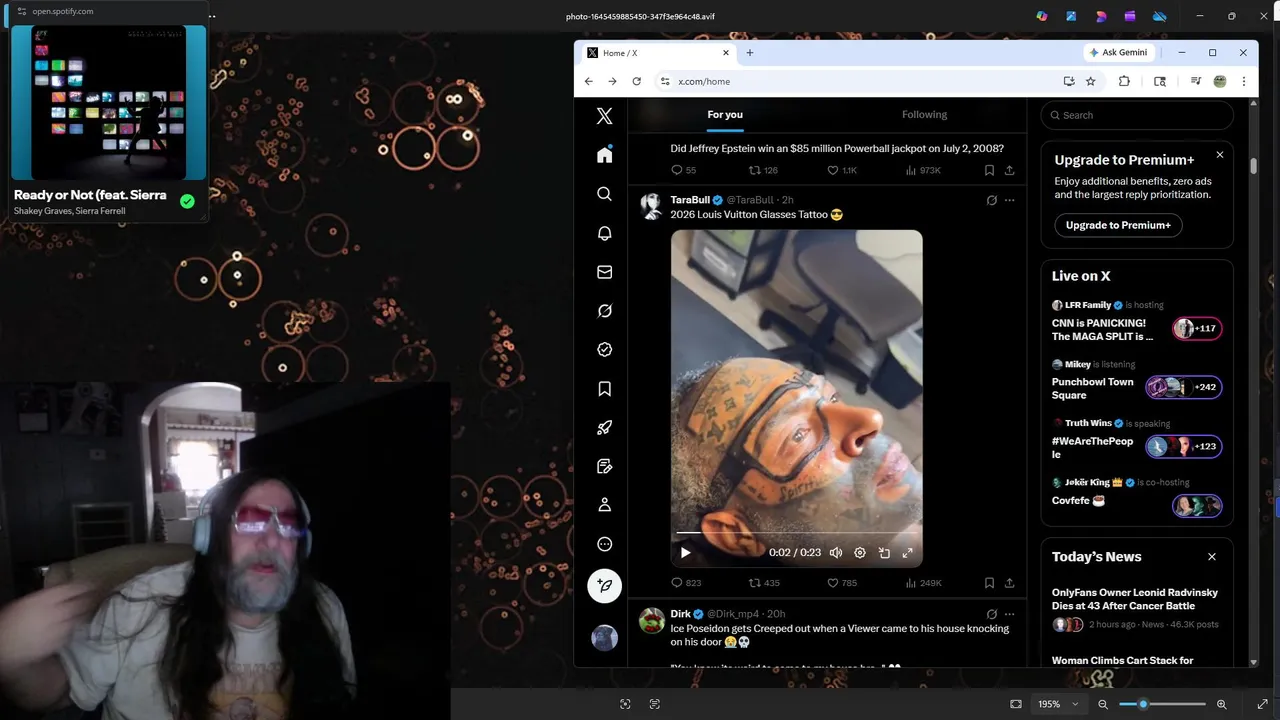Image resolution: width=1280 pixels, height=720 pixels.
Task: Open Grok icon in X sidebar
Action: [604, 311]
